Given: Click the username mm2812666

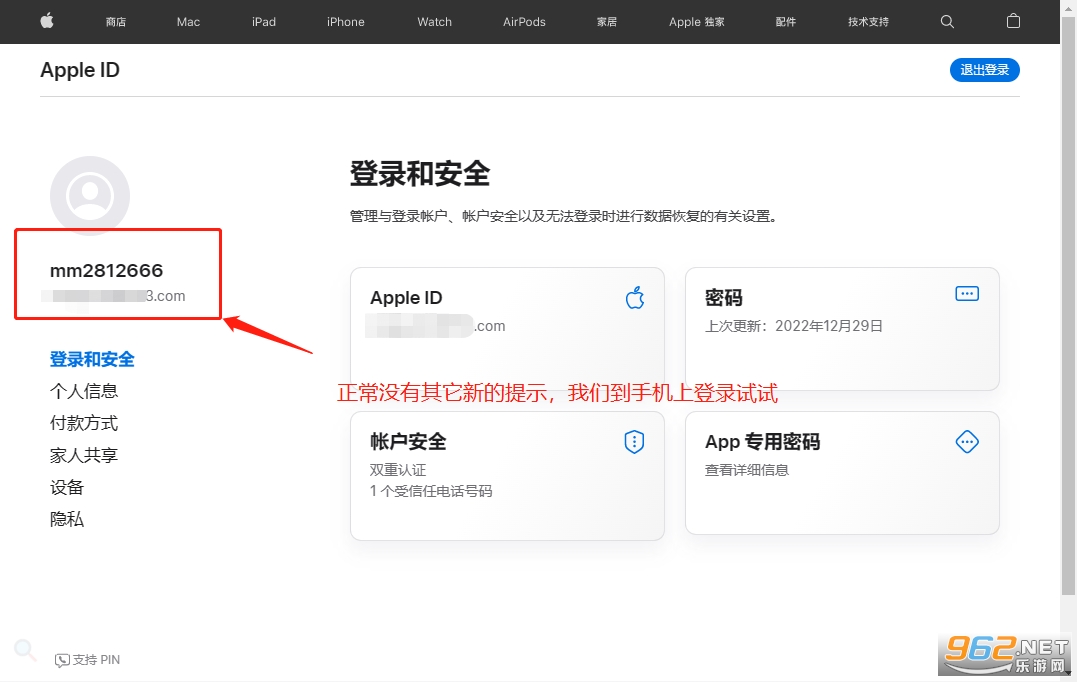Looking at the screenshot, I should (106, 271).
